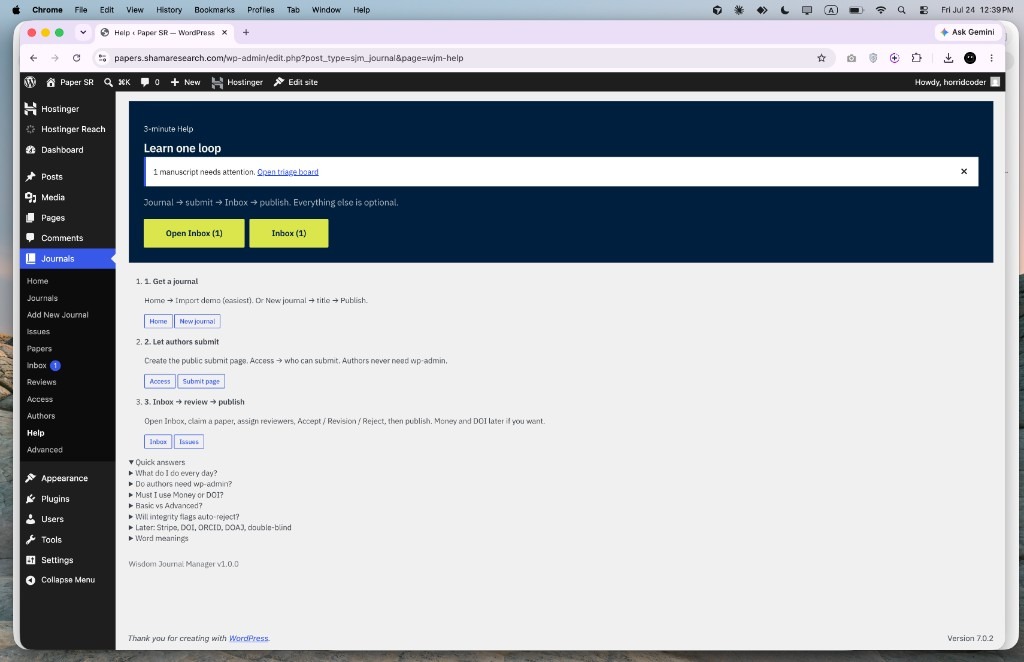Open Media library from sidebar

pyautogui.click(x=52, y=197)
